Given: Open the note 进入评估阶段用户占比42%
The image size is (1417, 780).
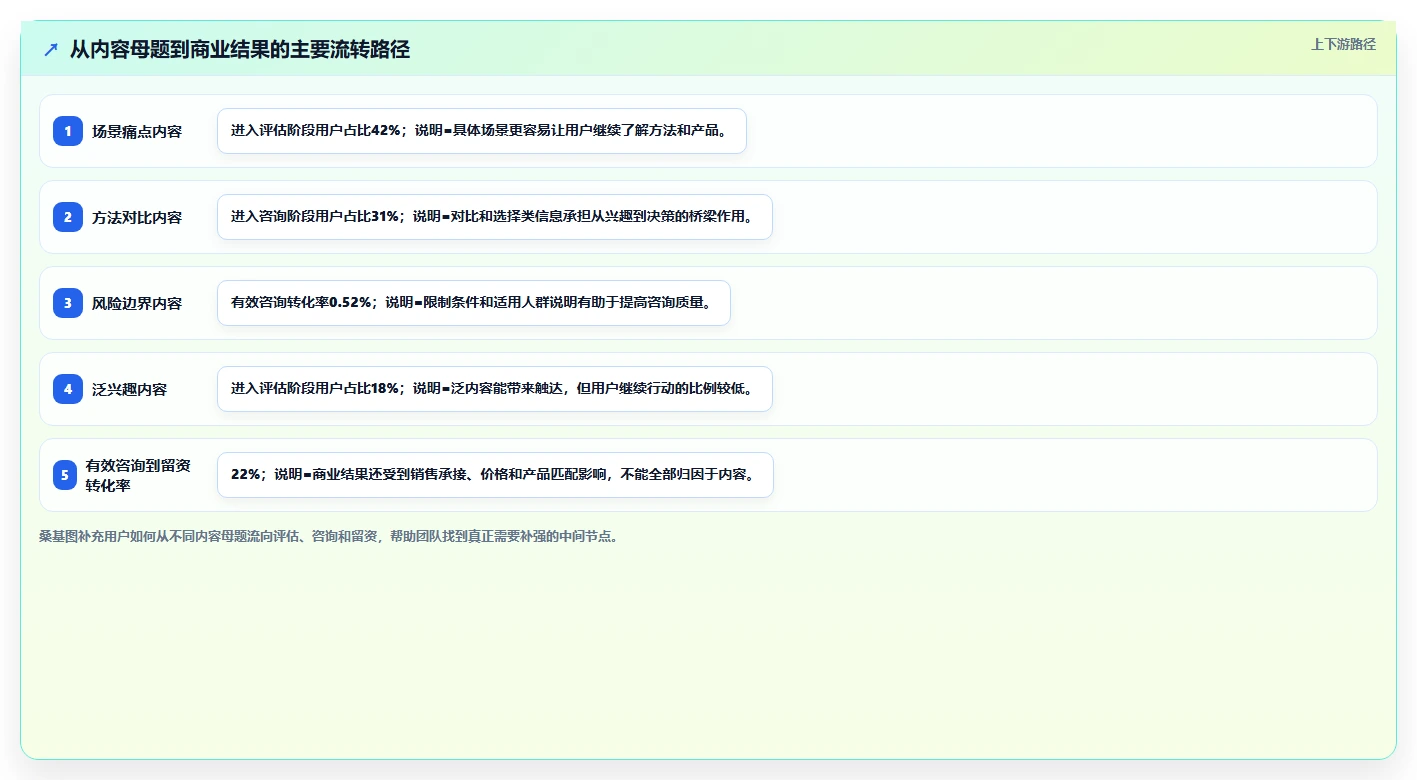Looking at the screenshot, I should 482,131.
